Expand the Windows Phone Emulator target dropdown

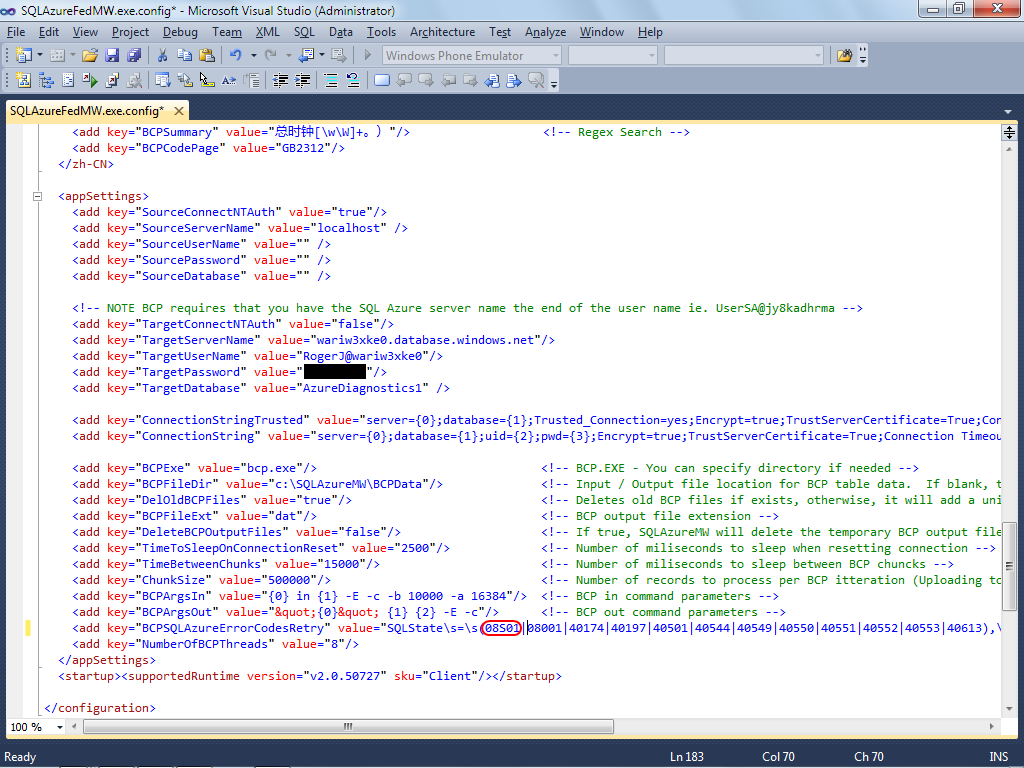tap(556, 56)
